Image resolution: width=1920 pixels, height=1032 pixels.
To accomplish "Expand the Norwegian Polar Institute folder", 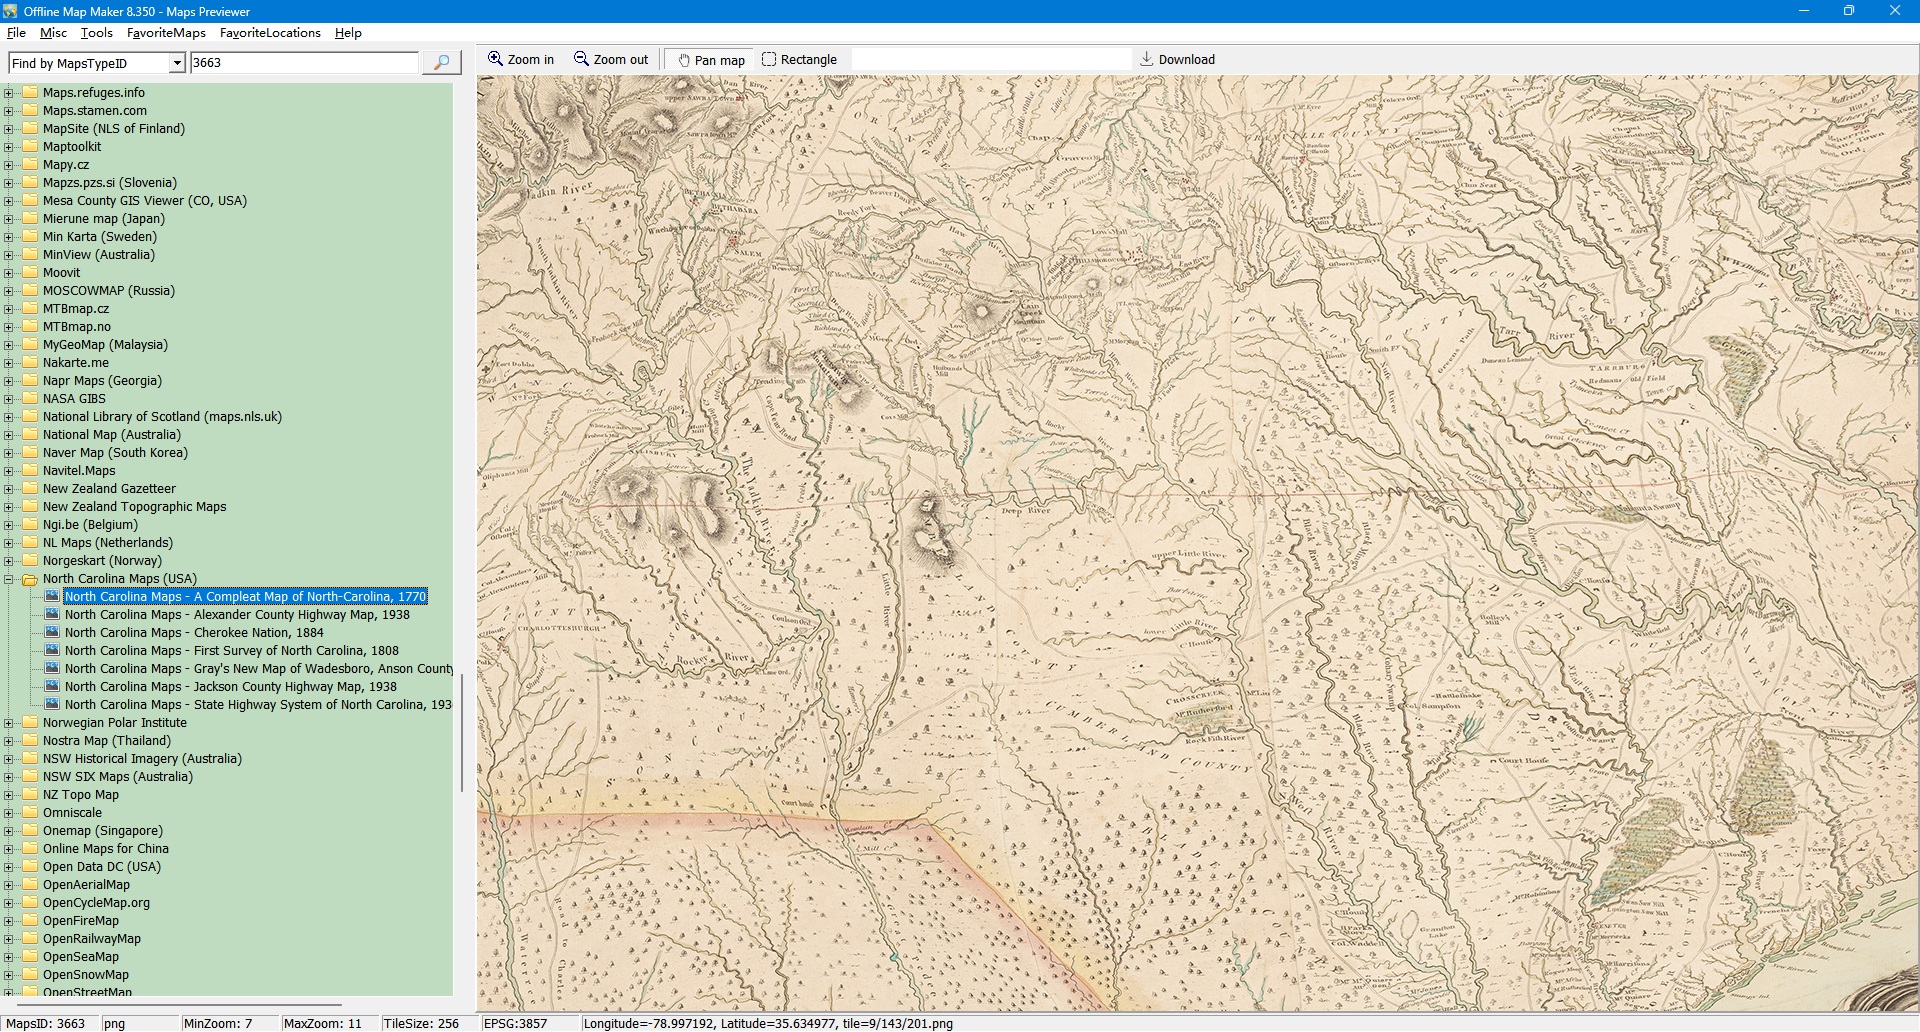I will point(9,723).
